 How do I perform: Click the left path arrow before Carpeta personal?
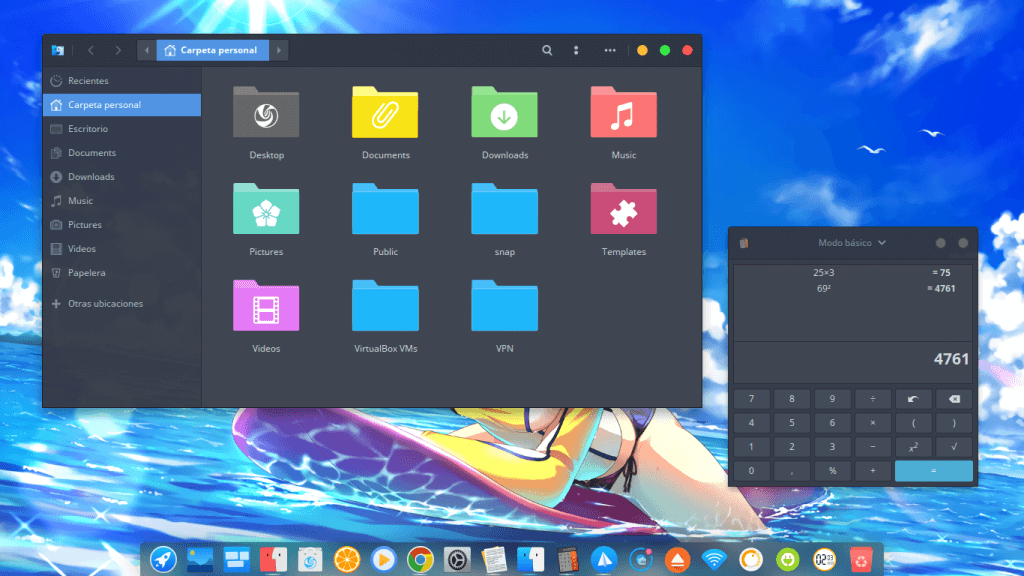146,50
